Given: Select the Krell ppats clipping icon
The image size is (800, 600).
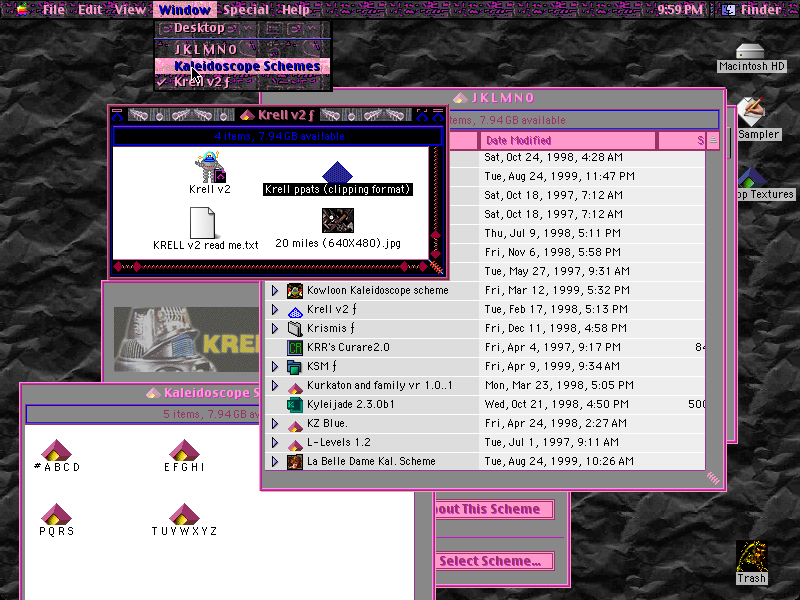Looking at the screenshot, I should click(337, 172).
